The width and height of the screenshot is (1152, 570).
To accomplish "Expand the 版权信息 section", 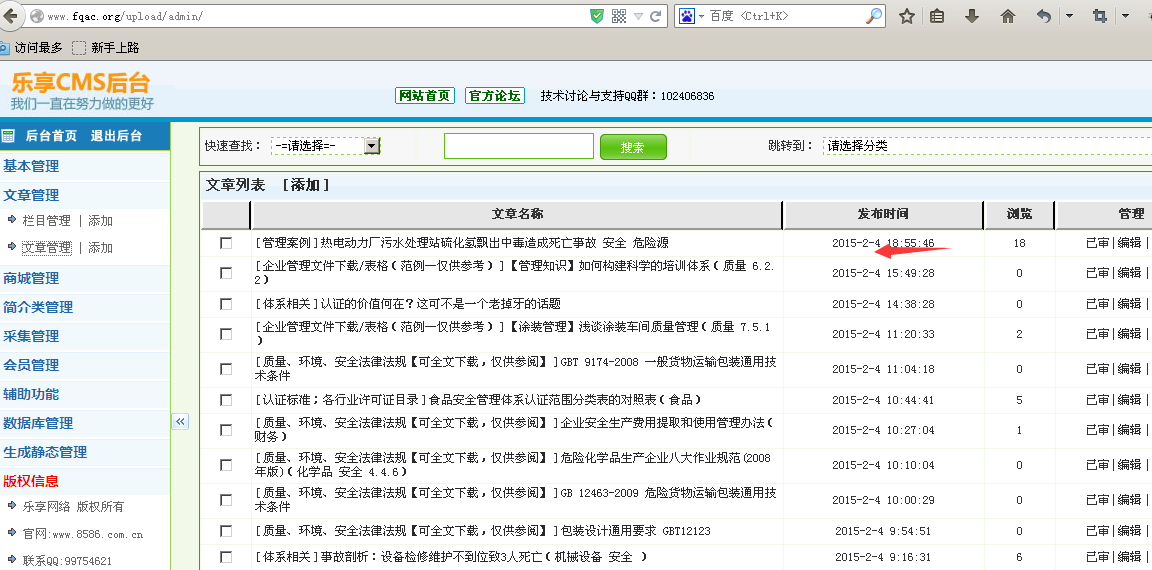I will point(31,481).
